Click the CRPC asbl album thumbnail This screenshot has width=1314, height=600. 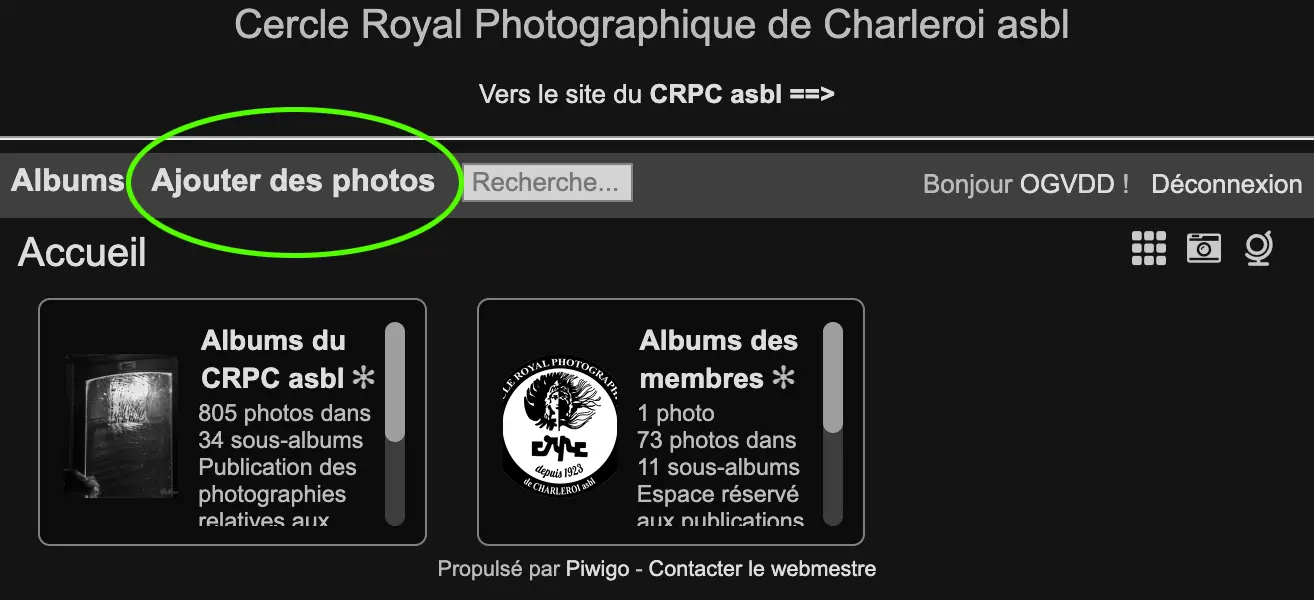(122, 424)
